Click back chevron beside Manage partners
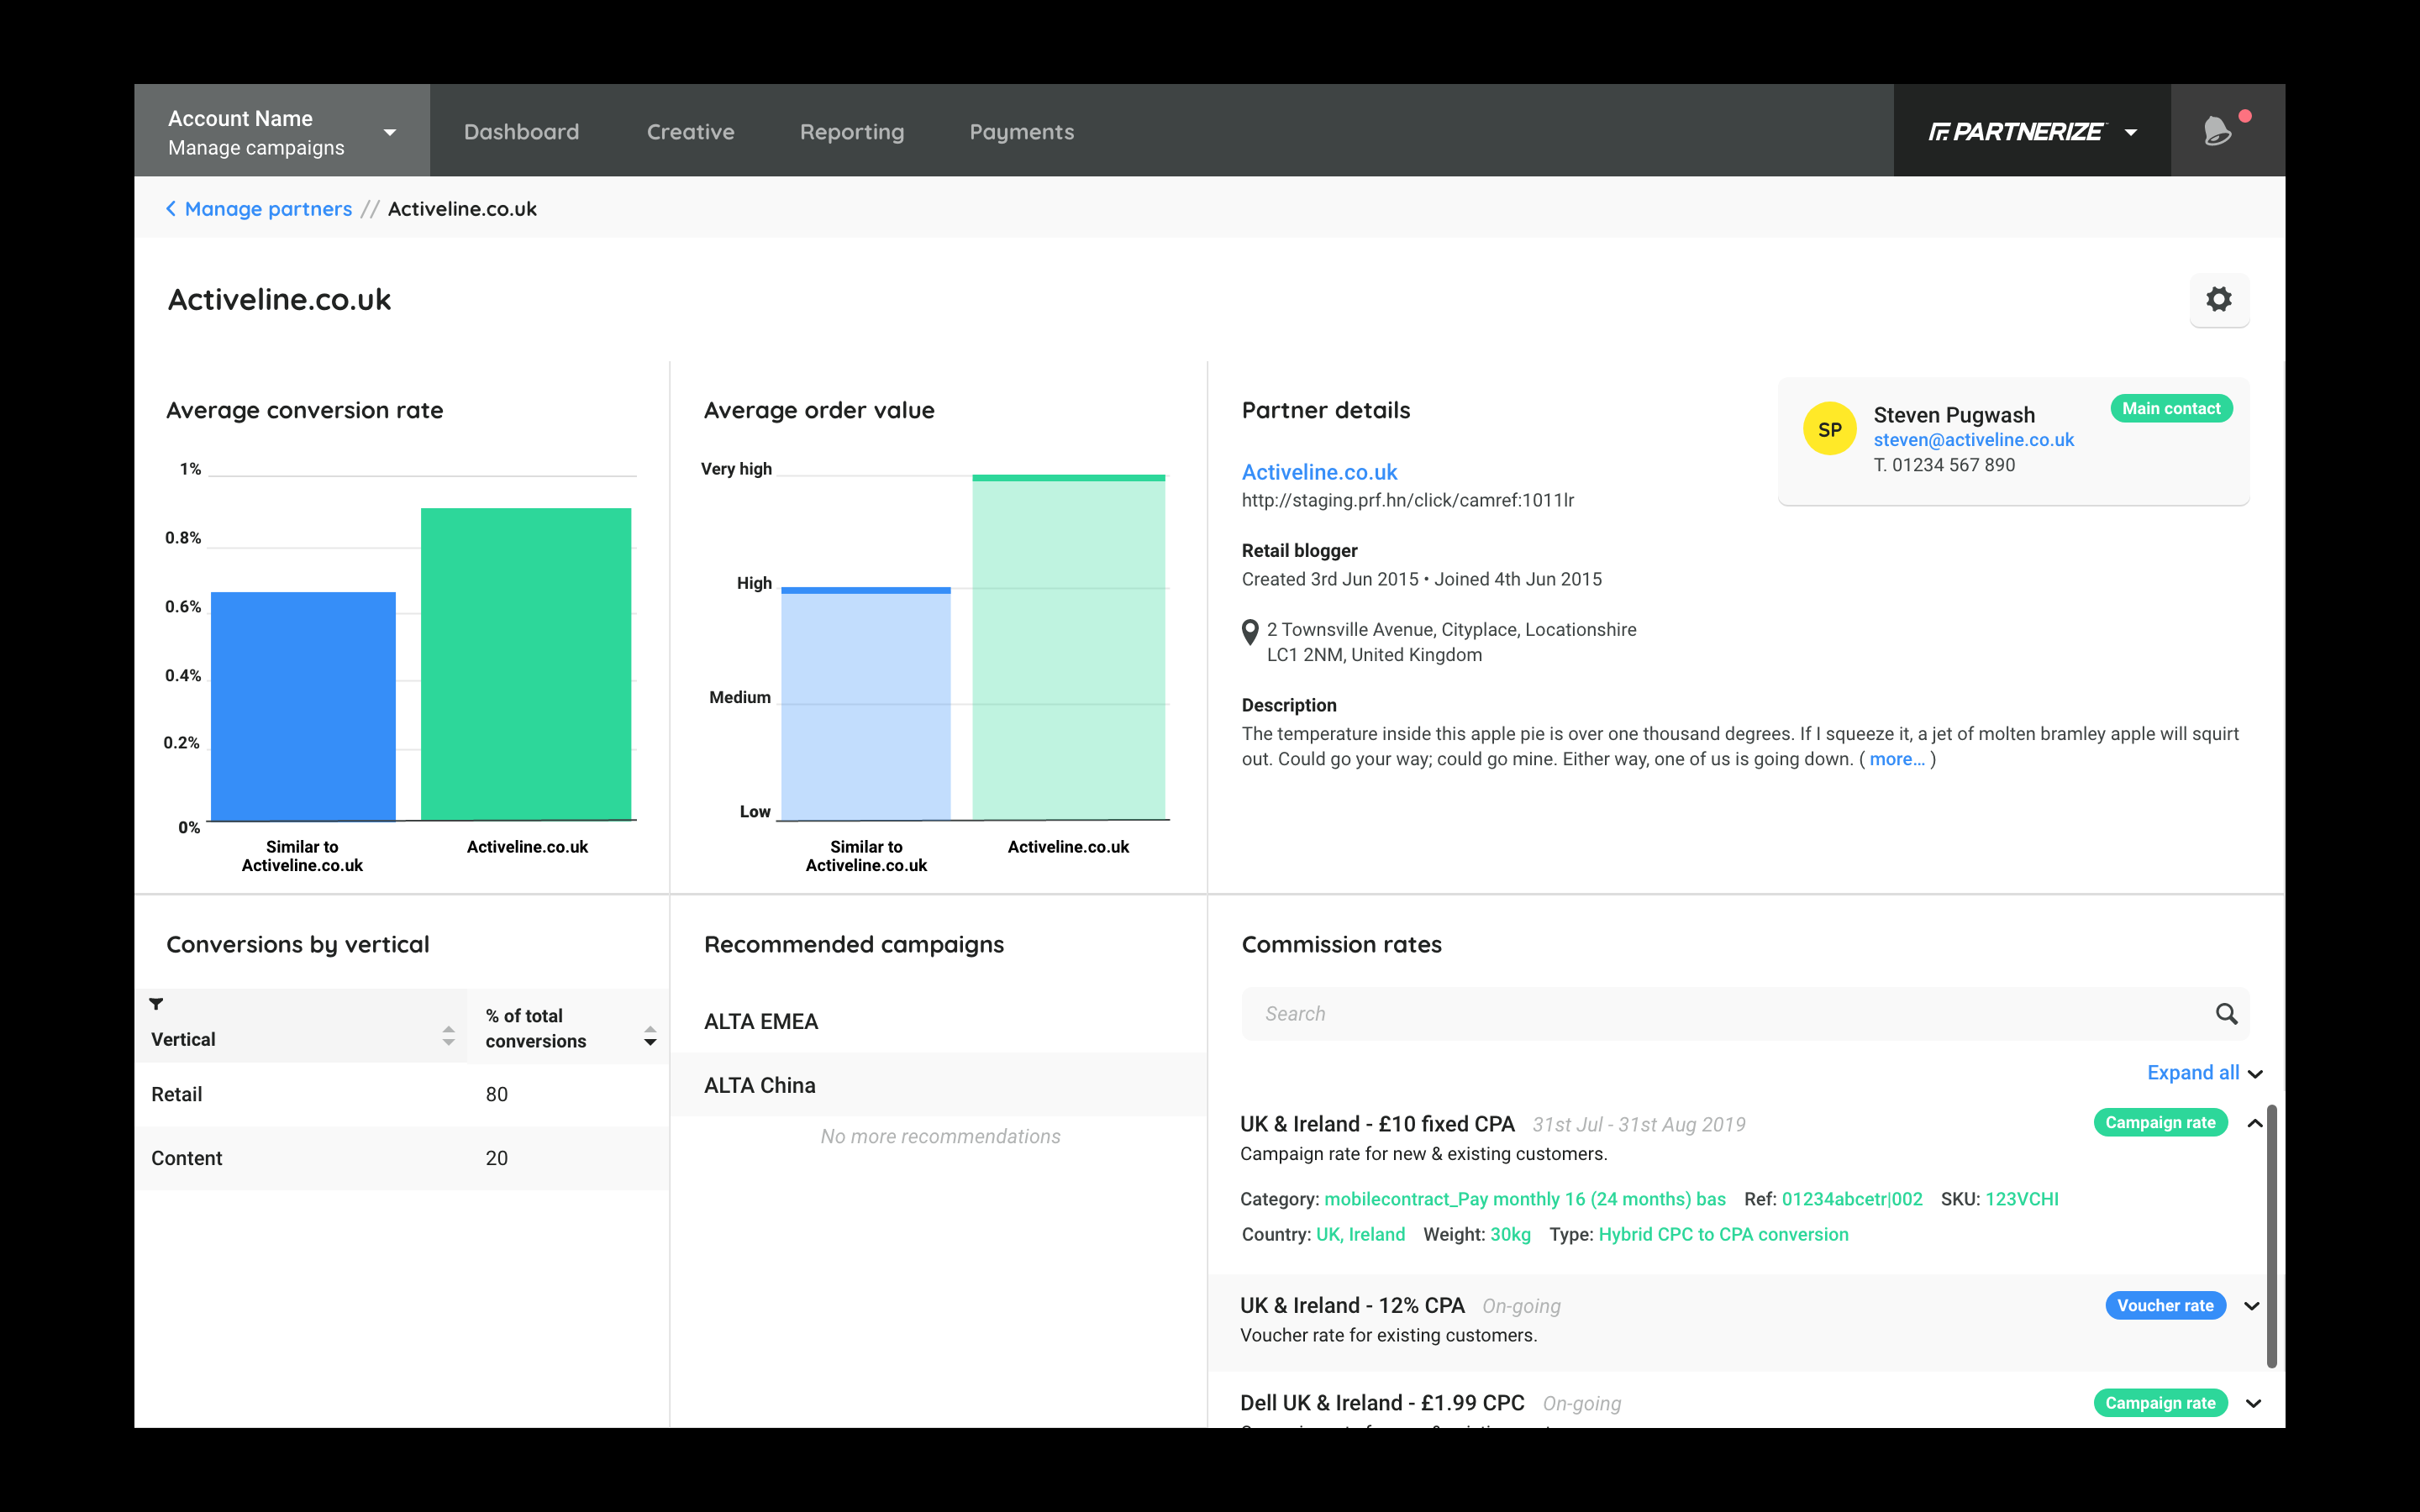The width and height of the screenshot is (2420, 1512). pyautogui.click(x=171, y=209)
